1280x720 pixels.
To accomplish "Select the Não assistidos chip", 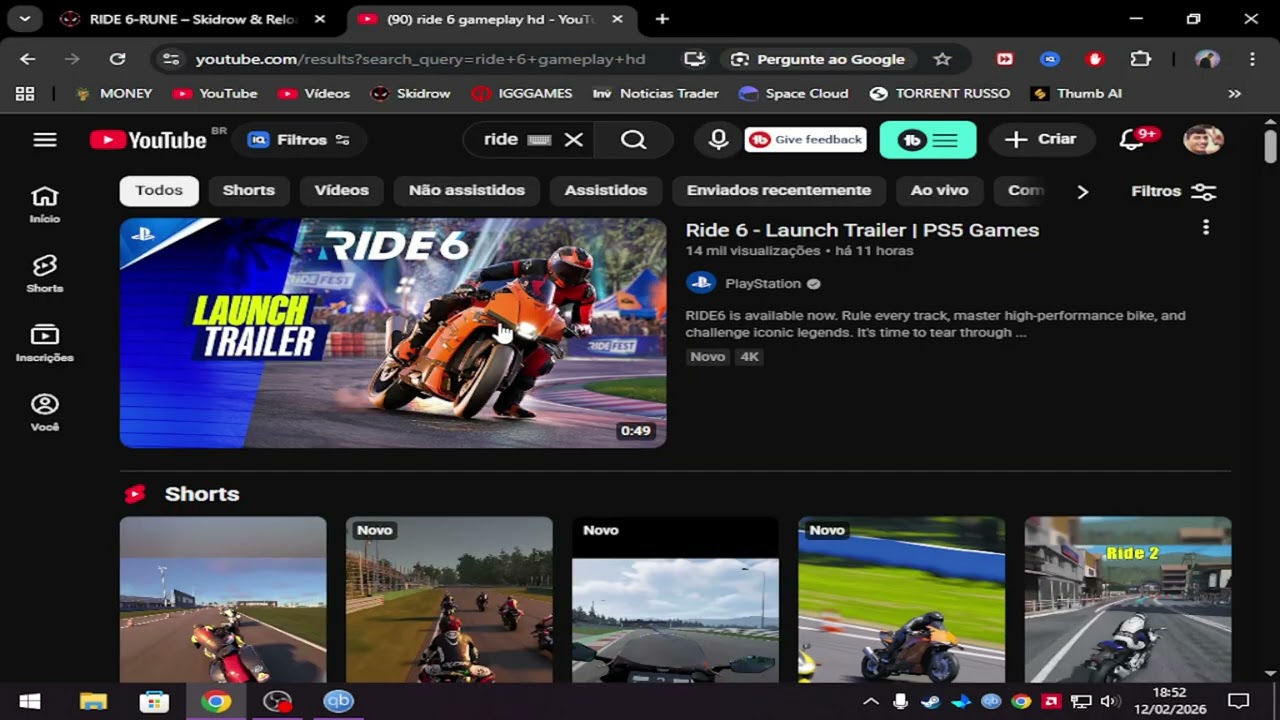I will [x=467, y=190].
